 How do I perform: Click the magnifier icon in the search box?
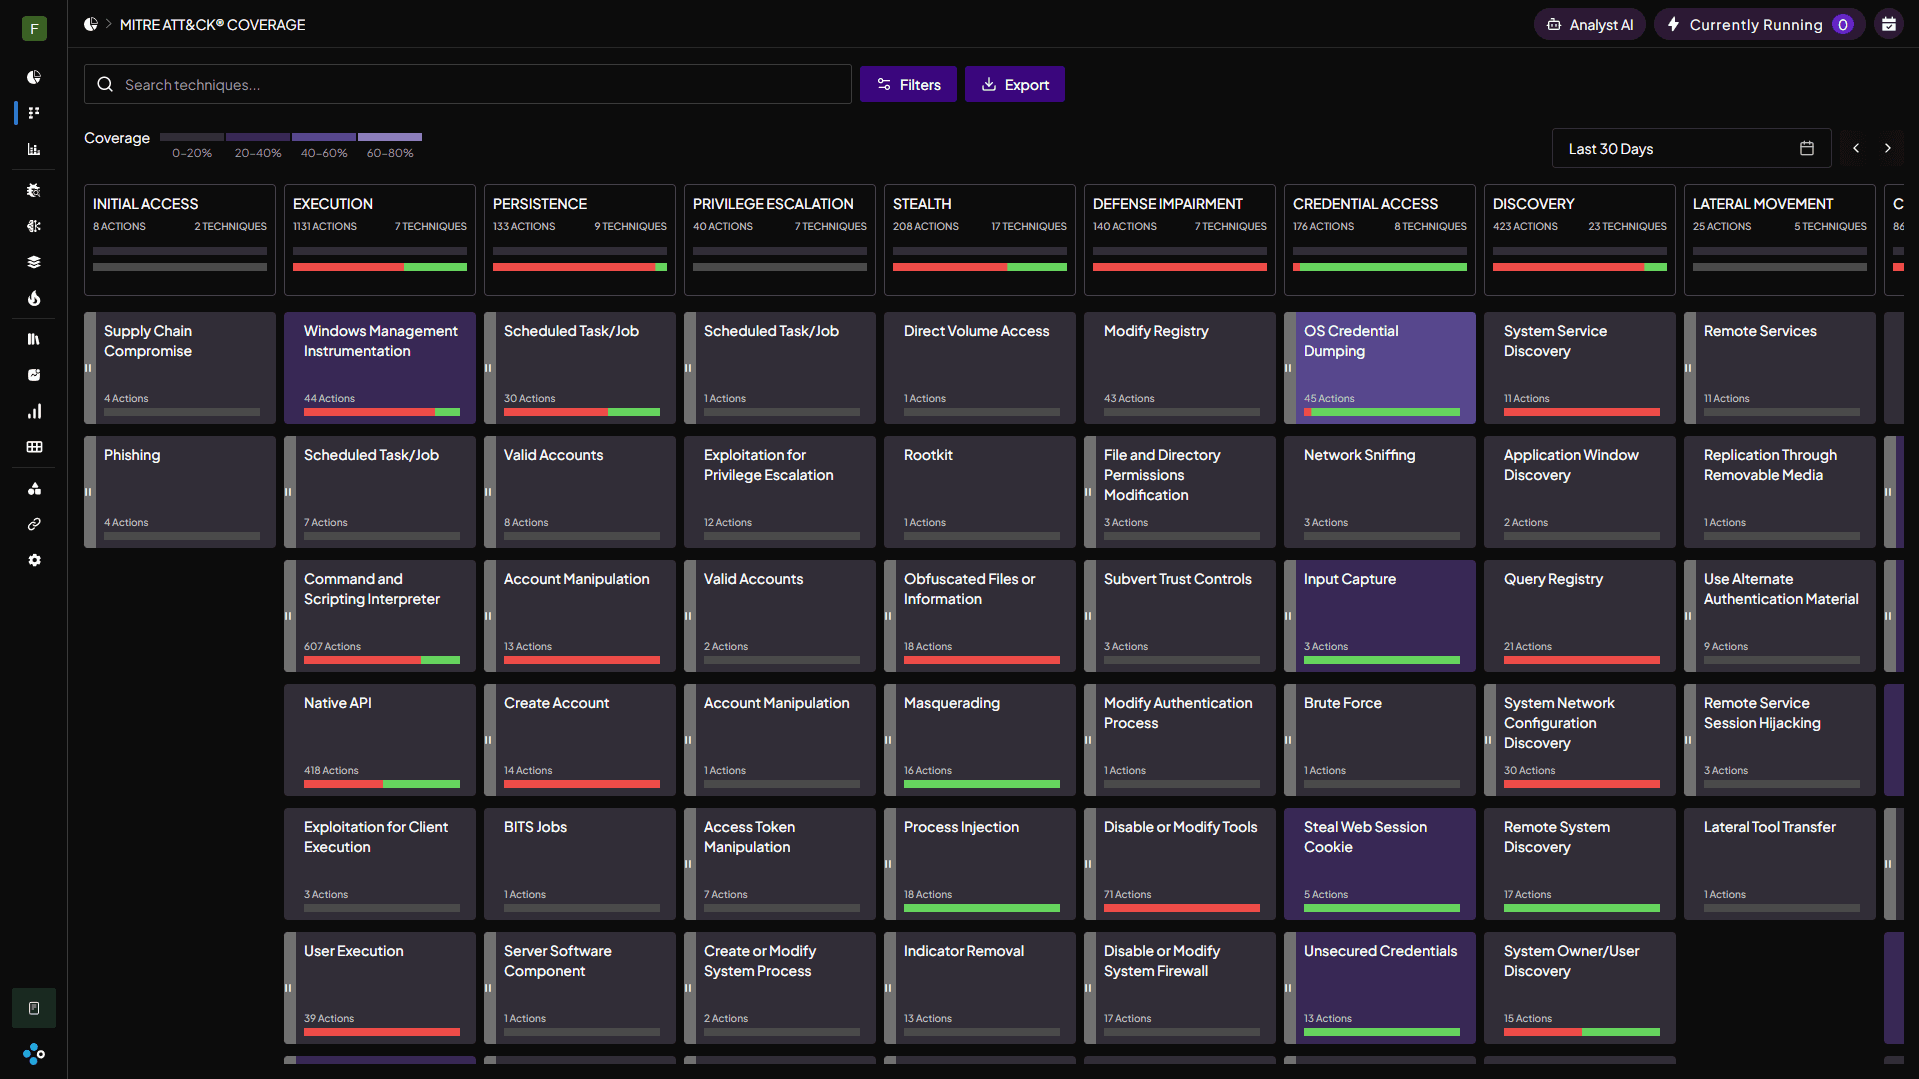pyautogui.click(x=105, y=85)
